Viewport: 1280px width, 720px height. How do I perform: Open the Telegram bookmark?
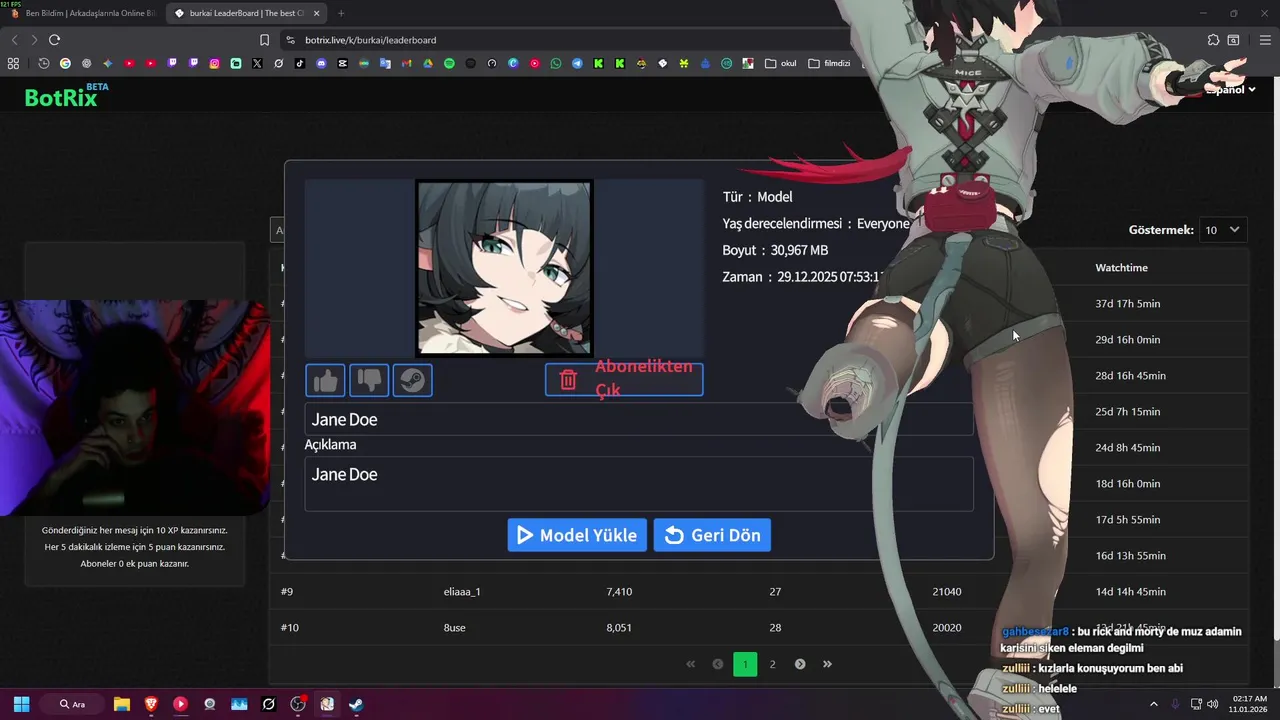pos(577,63)
